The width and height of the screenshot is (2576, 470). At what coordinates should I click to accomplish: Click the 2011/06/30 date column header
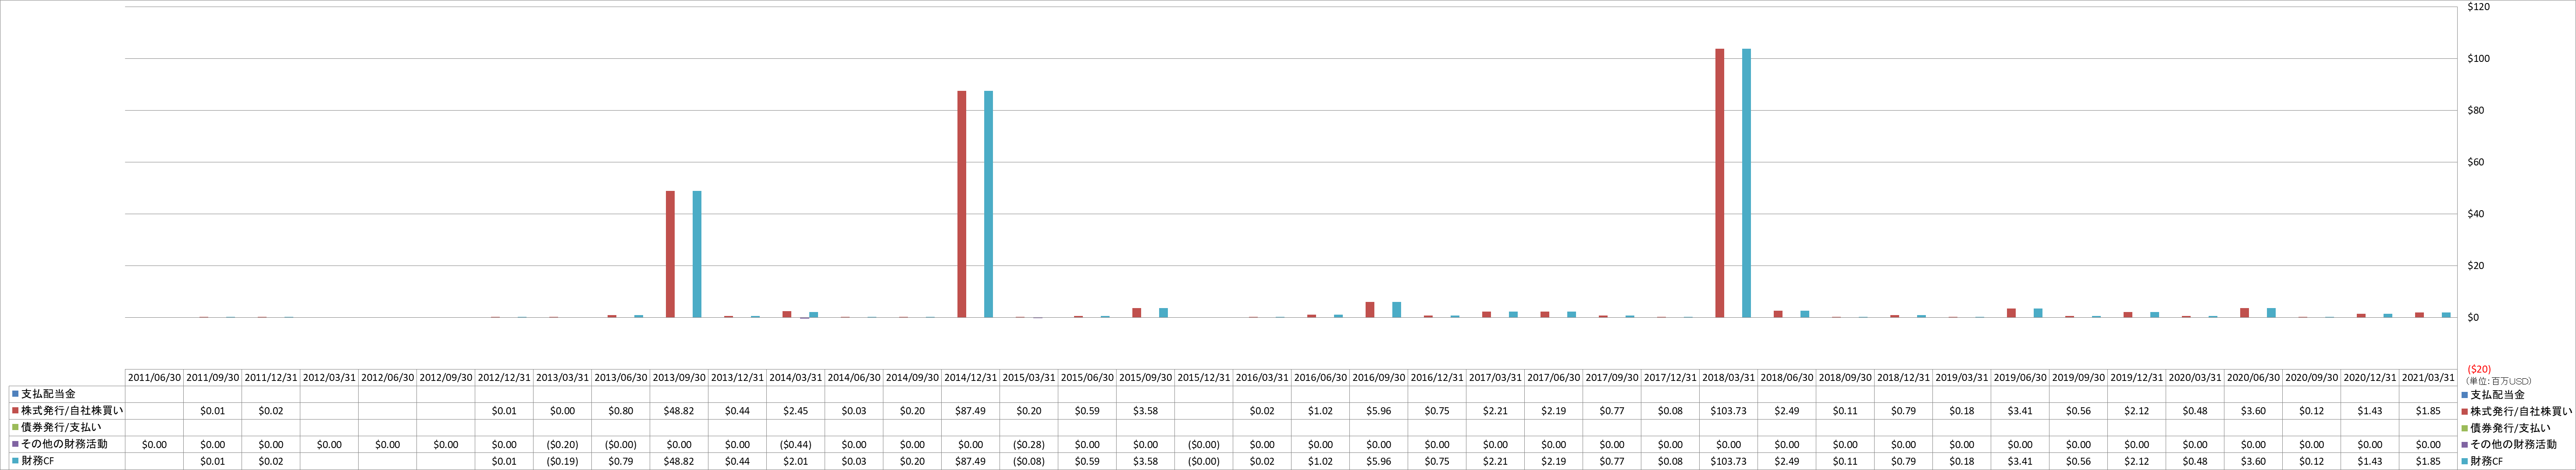tap(154, 378)
